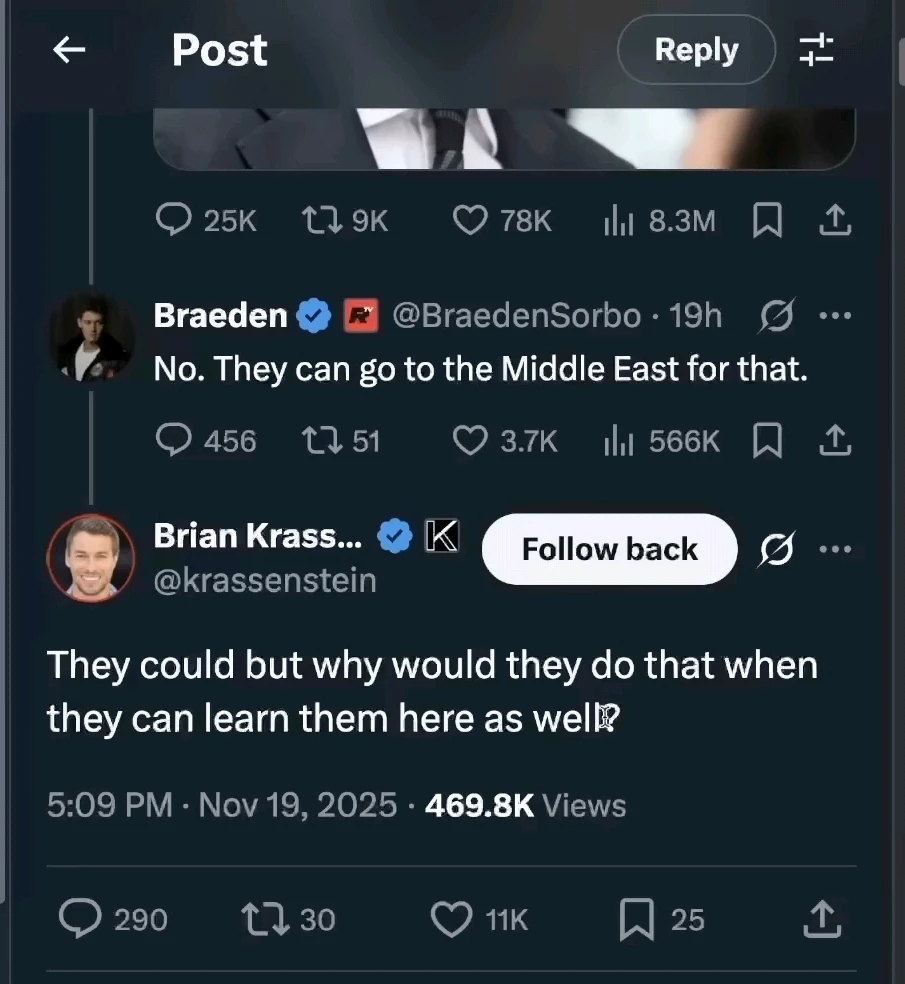Open Braeden's profile picture
905x984 pixels.
(92, 338)
